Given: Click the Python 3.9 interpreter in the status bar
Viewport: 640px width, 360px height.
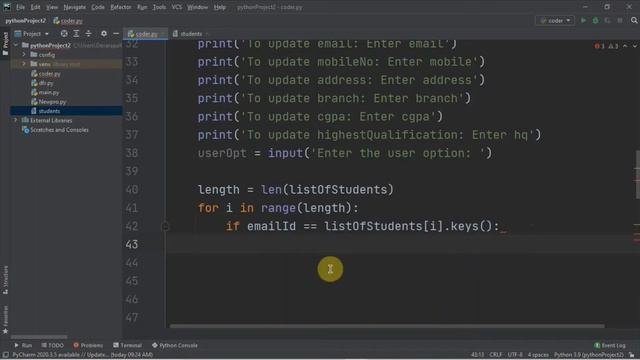Looking at the screenshot, I should pos(589,355).
